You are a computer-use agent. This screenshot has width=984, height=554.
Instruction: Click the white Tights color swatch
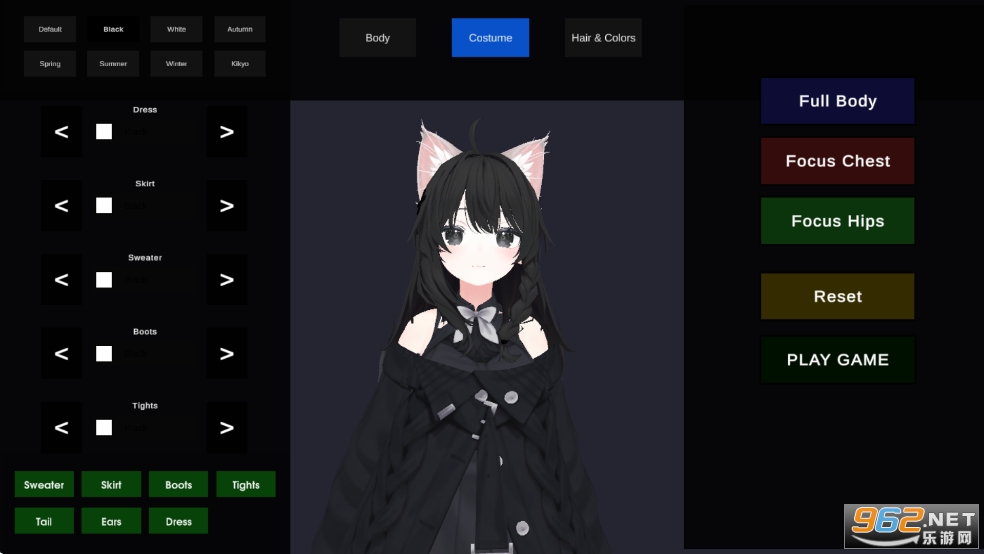click(x=104, y=428)
